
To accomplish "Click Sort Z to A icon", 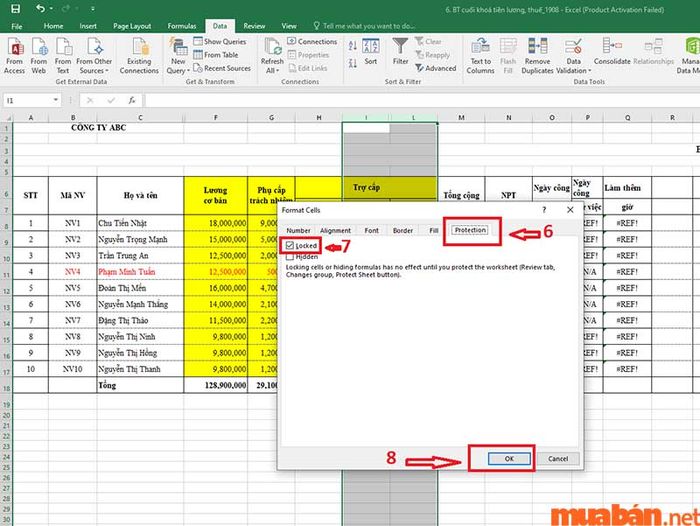I will click(353, 63).
